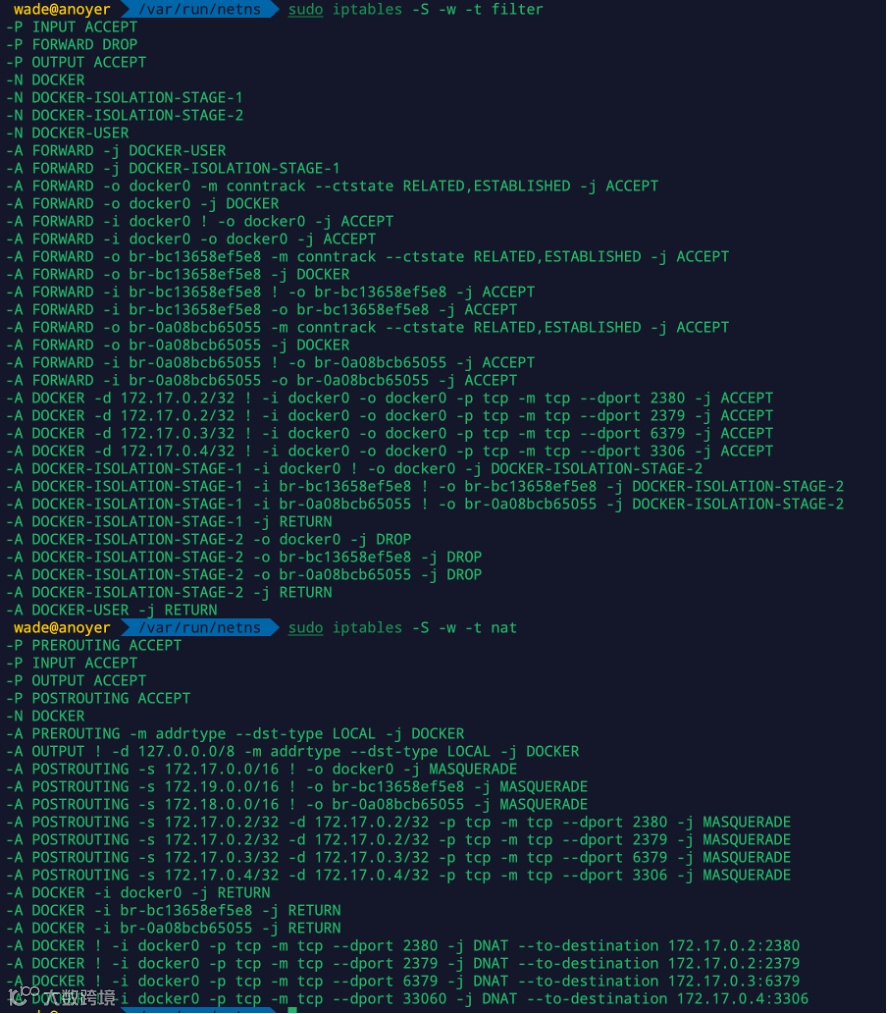Select line '-N DOCKER-ISOLATION-STAGE-2'
This screenshot has width=887, height=1014.
pos(125,115)
